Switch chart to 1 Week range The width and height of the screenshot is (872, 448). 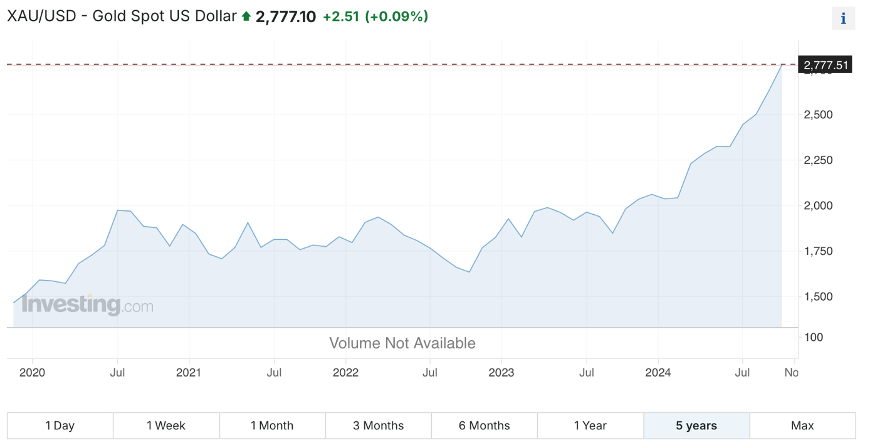(166, 426)
